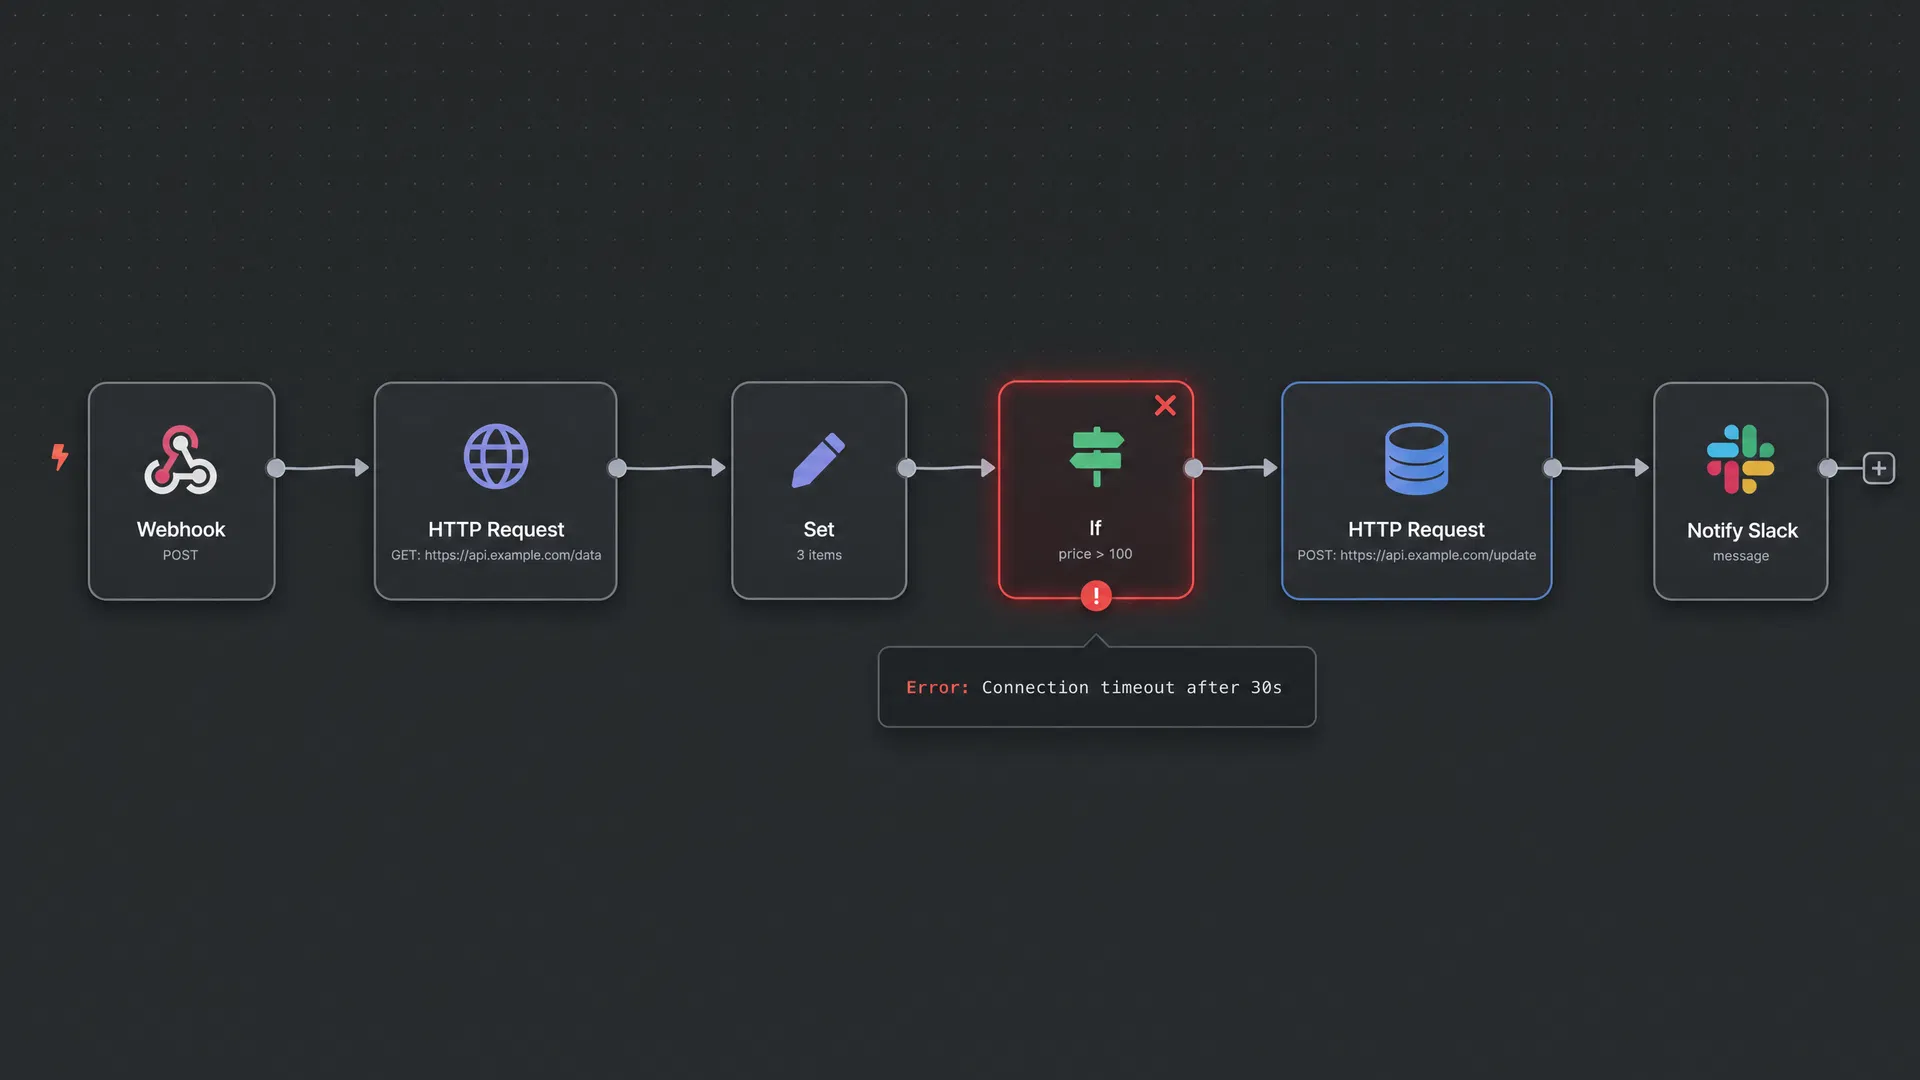This screenshot has width=1920, height=1080.
Task: Click the If node title
Action: tap(1095, 528)
